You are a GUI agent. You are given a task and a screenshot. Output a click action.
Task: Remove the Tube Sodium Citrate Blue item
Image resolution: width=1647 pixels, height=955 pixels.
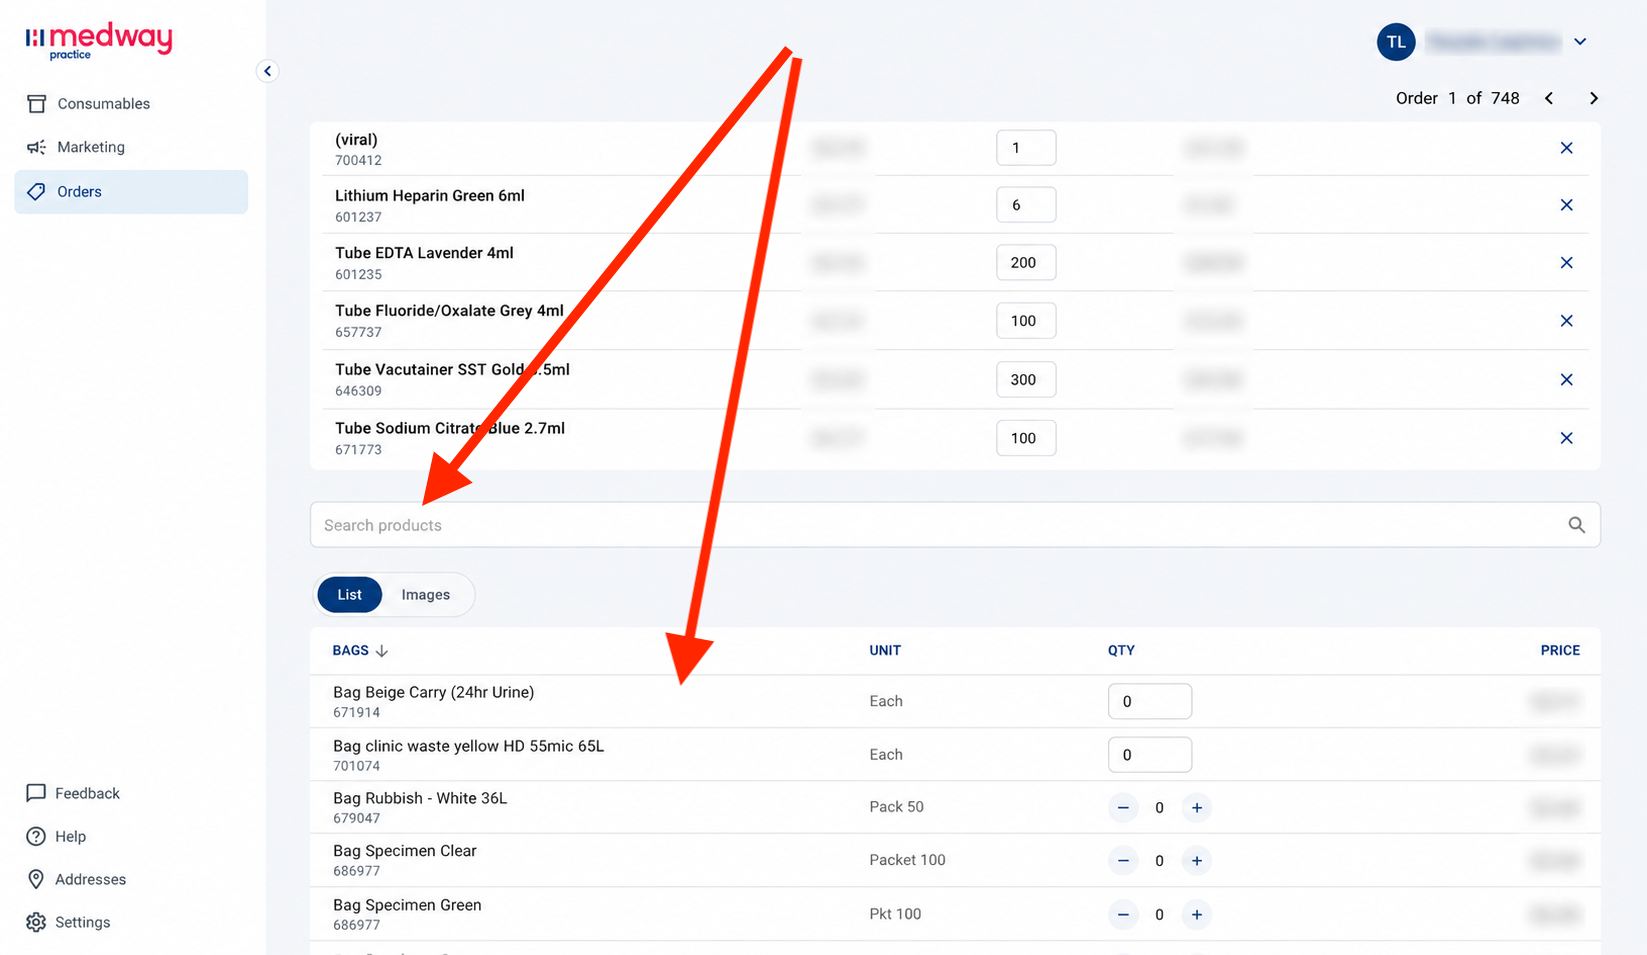click(x=1567, y=438)
